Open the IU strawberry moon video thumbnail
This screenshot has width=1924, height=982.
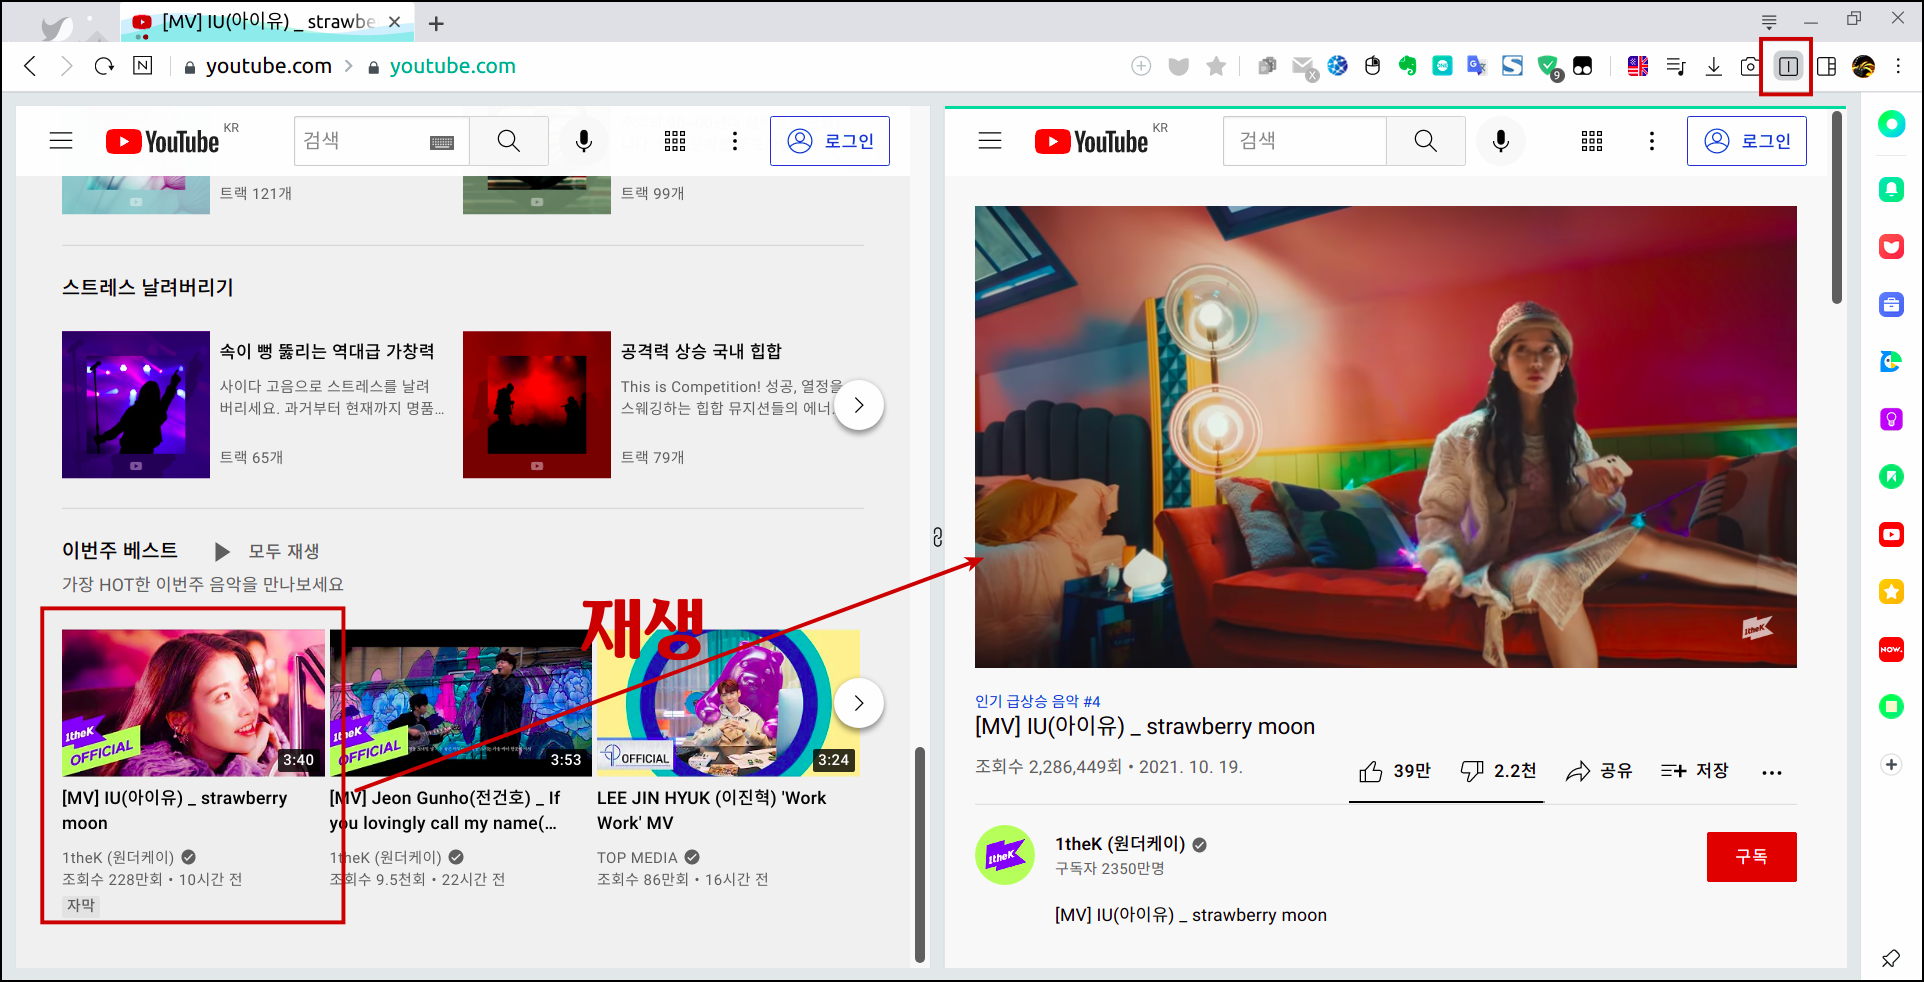(193, 703)
